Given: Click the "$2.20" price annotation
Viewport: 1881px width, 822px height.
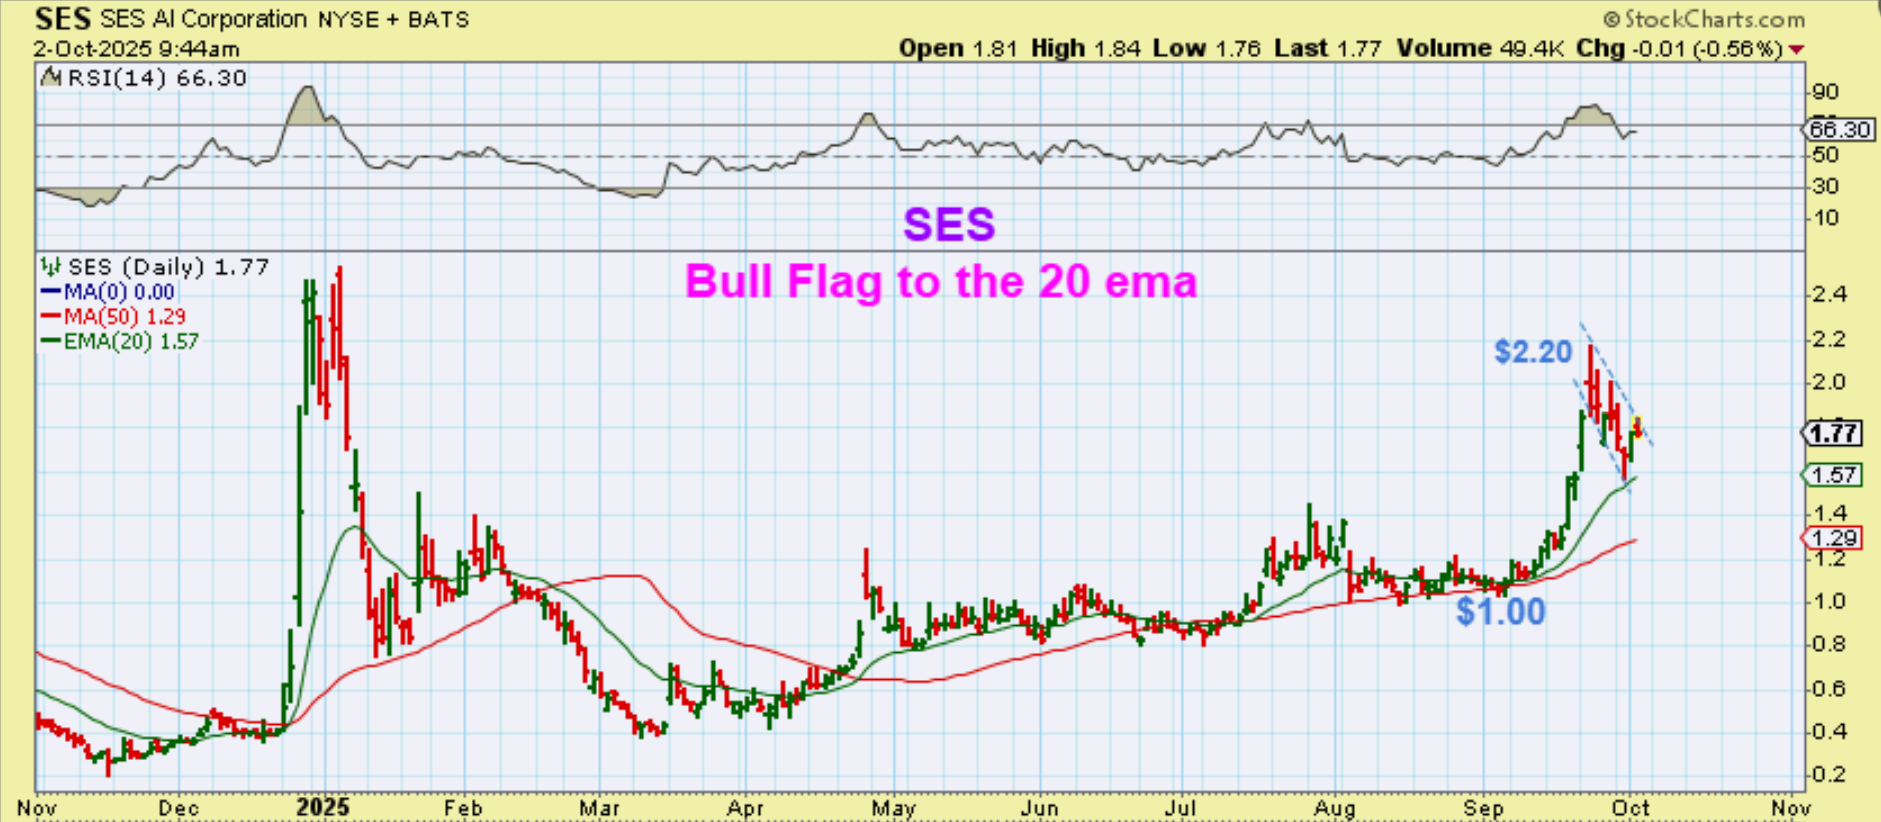Looking at the screenshot, I should pyautogui.click(x=1534, y=351).
